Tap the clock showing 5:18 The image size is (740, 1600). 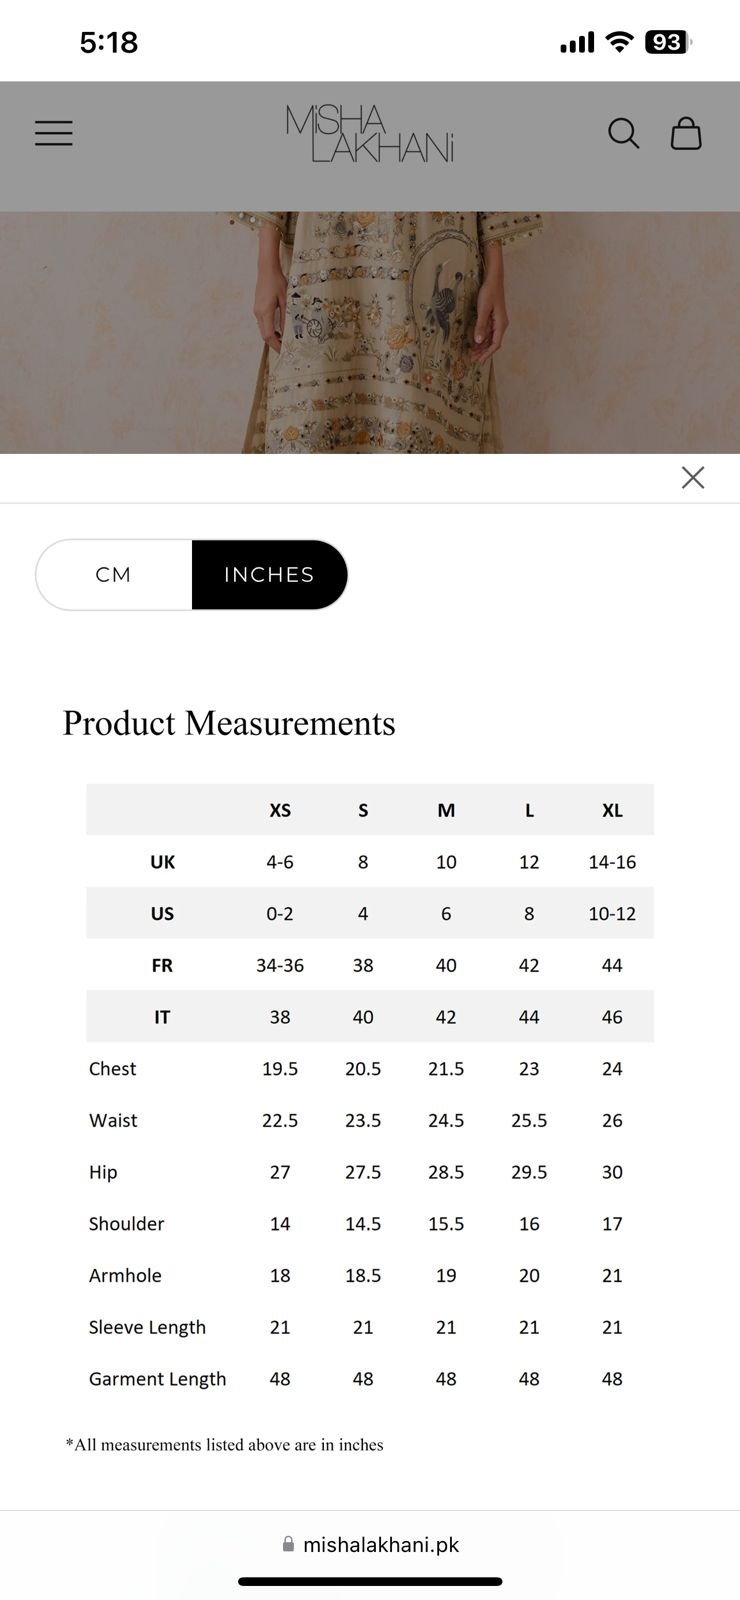click(x=108, y=42)
